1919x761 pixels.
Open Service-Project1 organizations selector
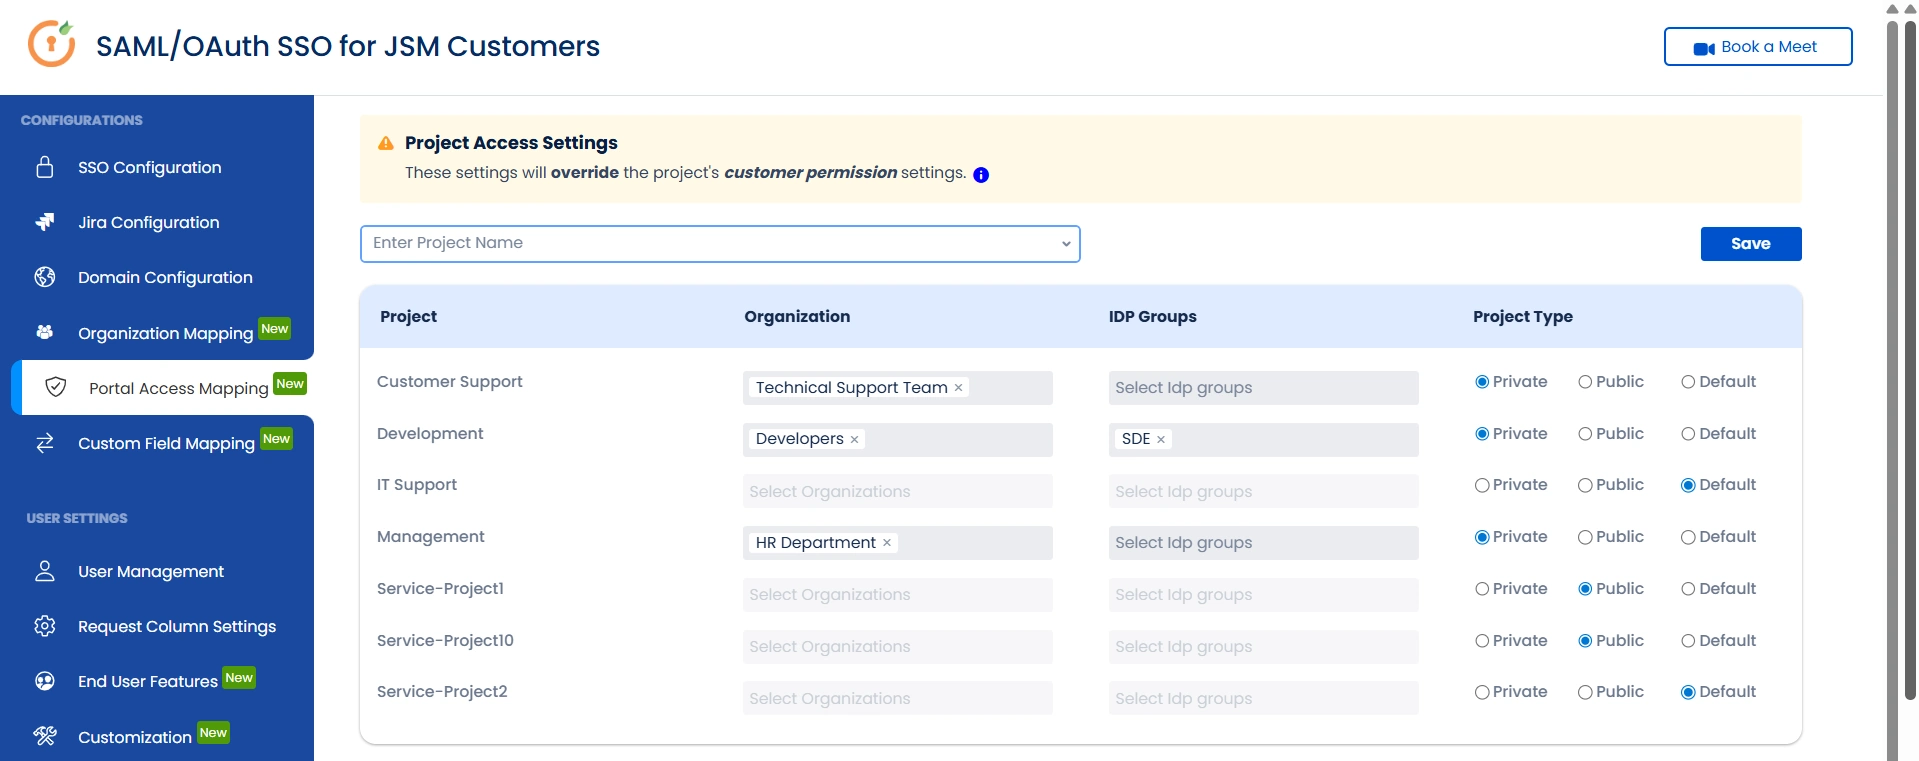pos(897,595)
